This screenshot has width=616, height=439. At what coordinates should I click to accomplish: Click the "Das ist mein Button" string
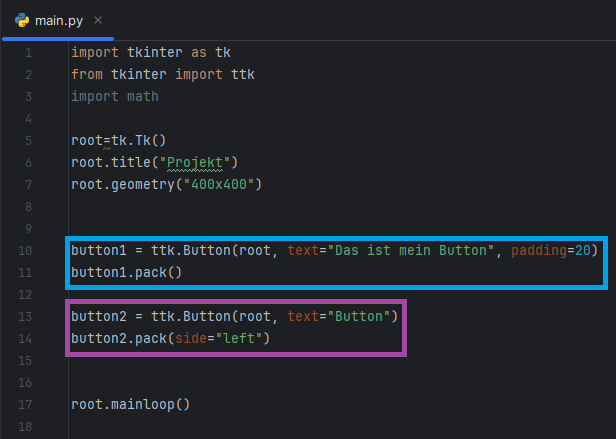point(410,250)
